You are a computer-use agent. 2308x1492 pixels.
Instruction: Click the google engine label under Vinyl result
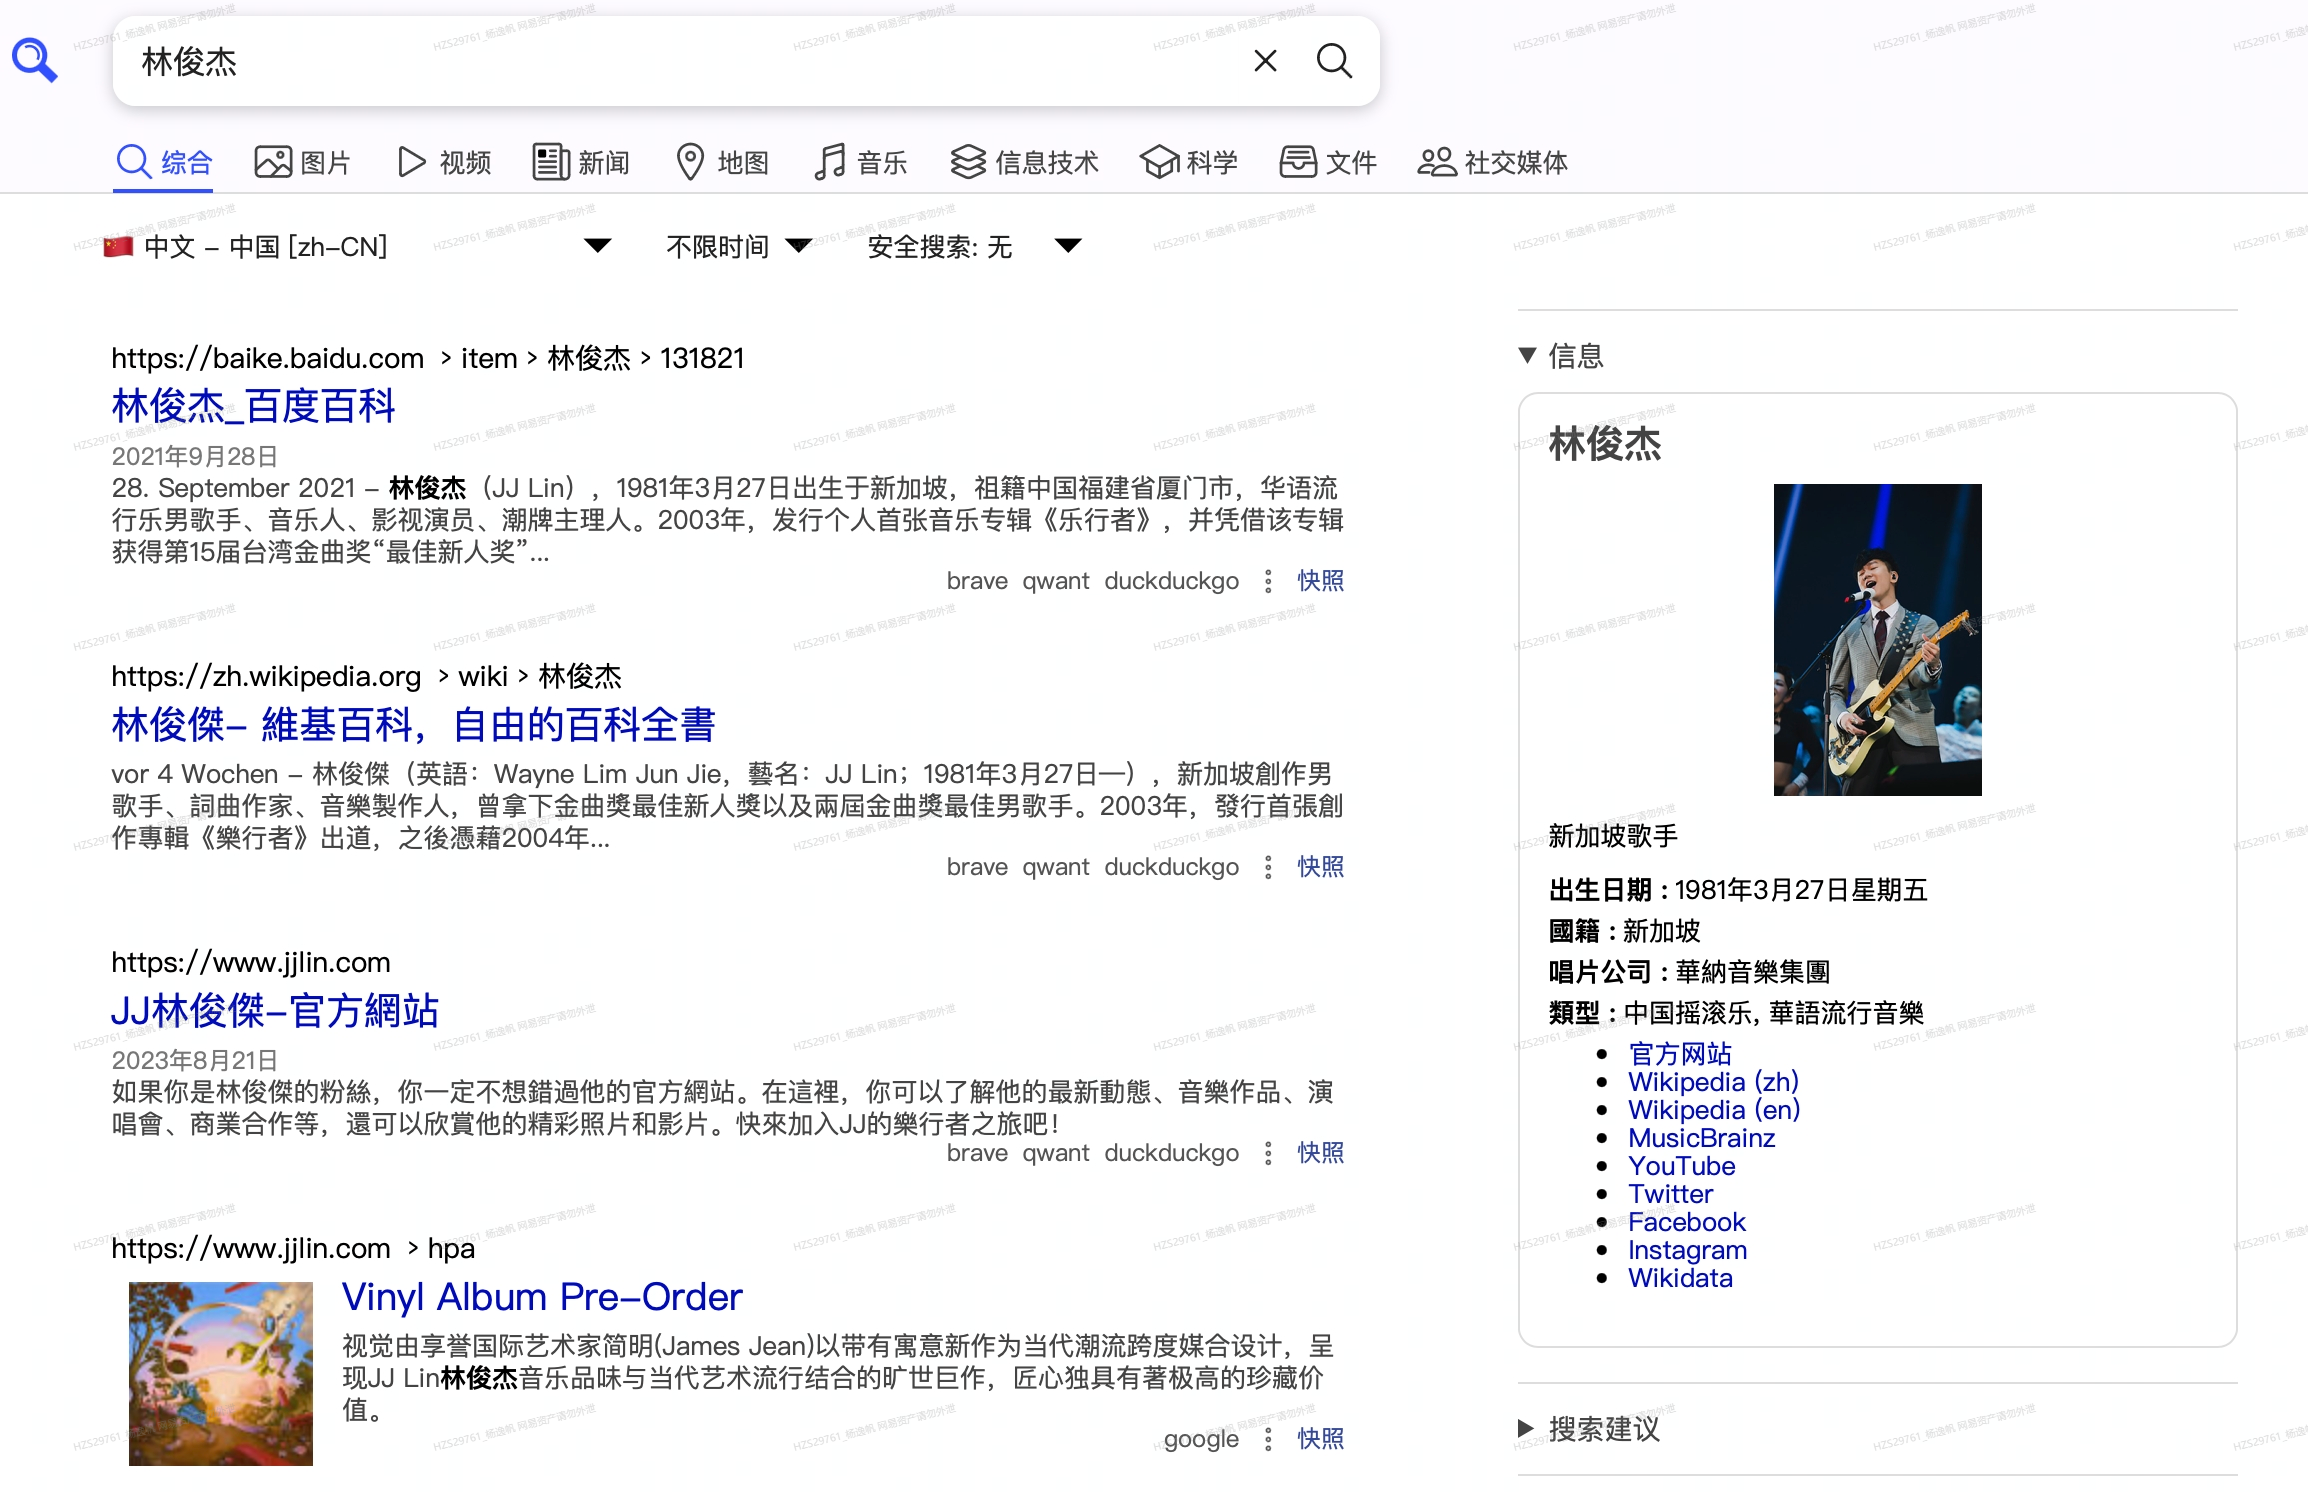coord(1200,1439)
